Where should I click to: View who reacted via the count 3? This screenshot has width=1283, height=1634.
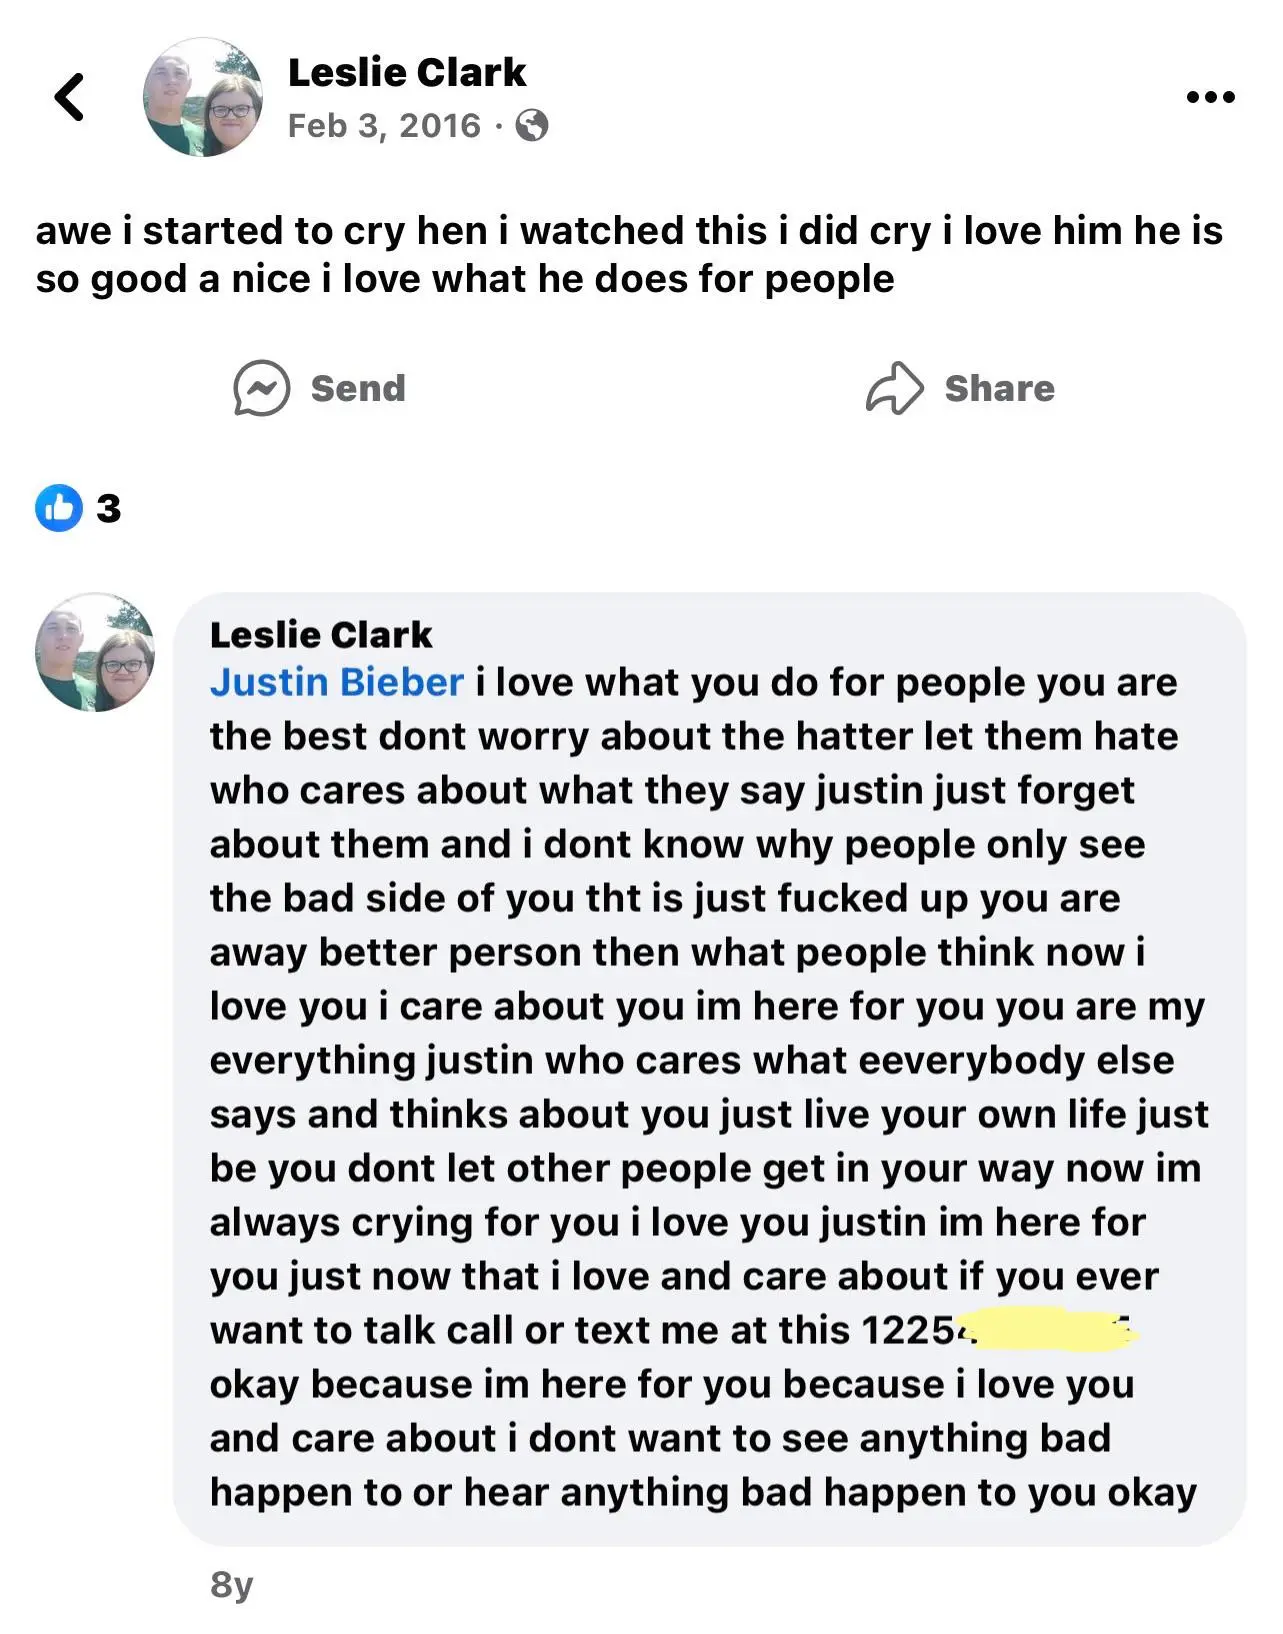(108, 509)
